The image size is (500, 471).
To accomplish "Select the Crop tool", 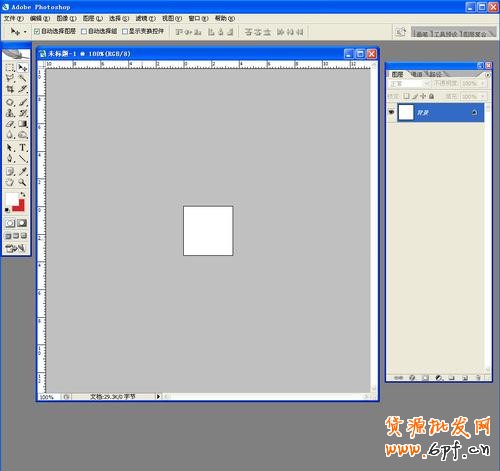I will 10,89.
